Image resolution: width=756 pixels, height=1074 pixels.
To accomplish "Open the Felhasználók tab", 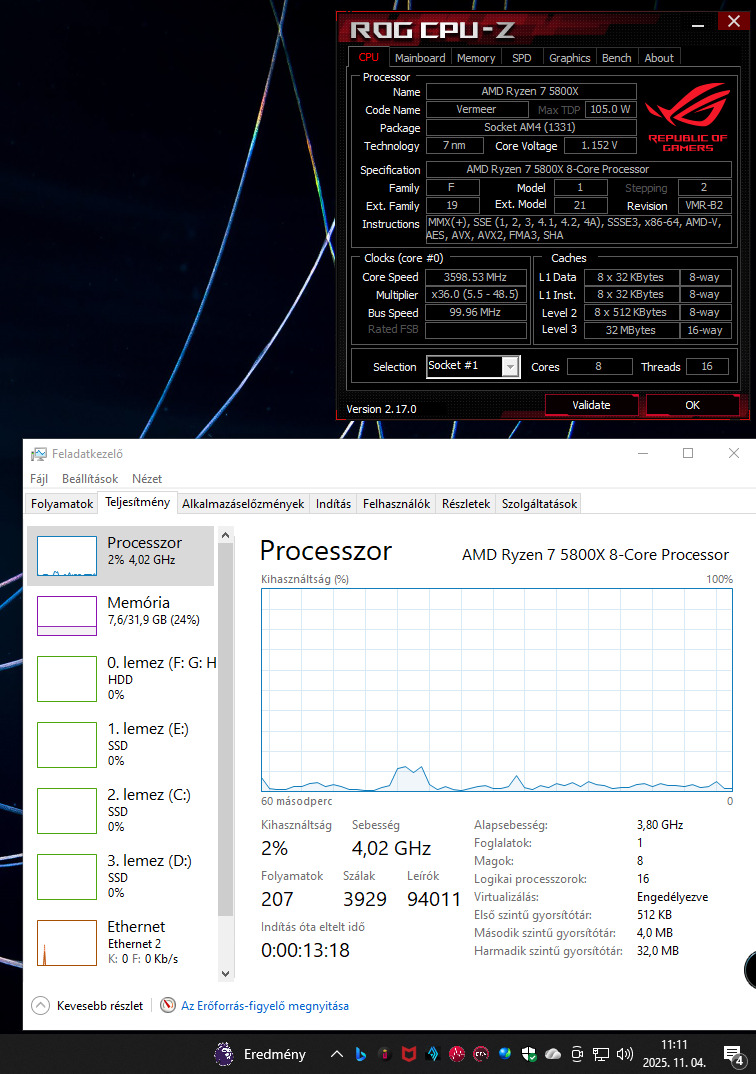I will click(x=396, y=503).
